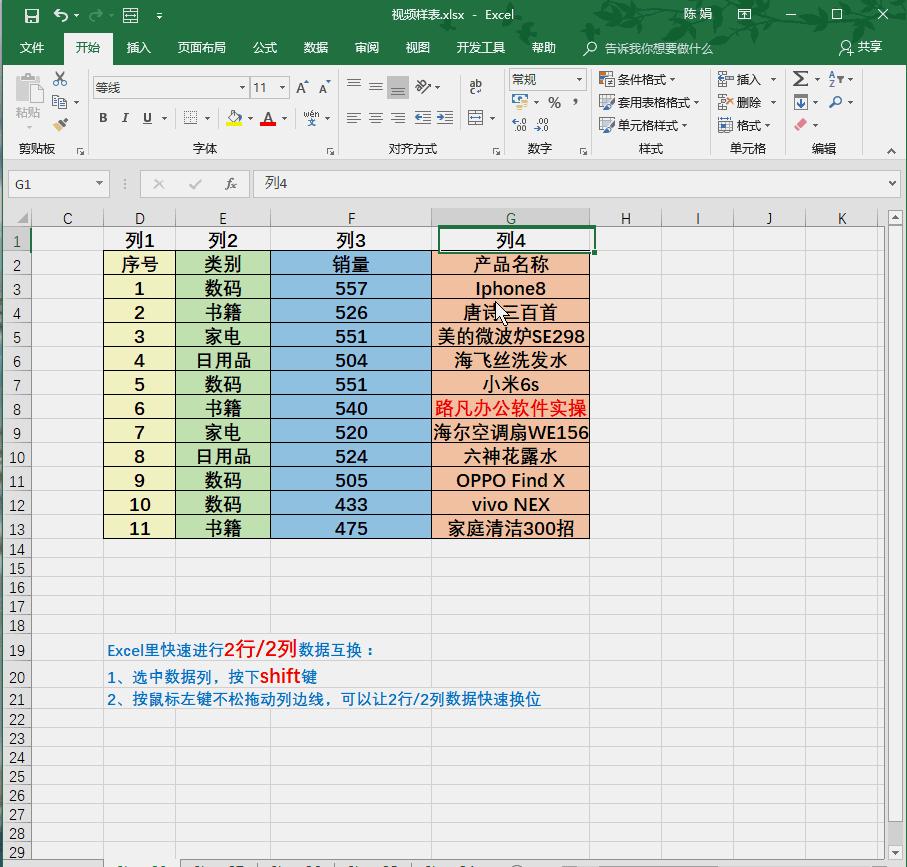
Task: Toggle bold formatting (B)
Action: [102, 117]
